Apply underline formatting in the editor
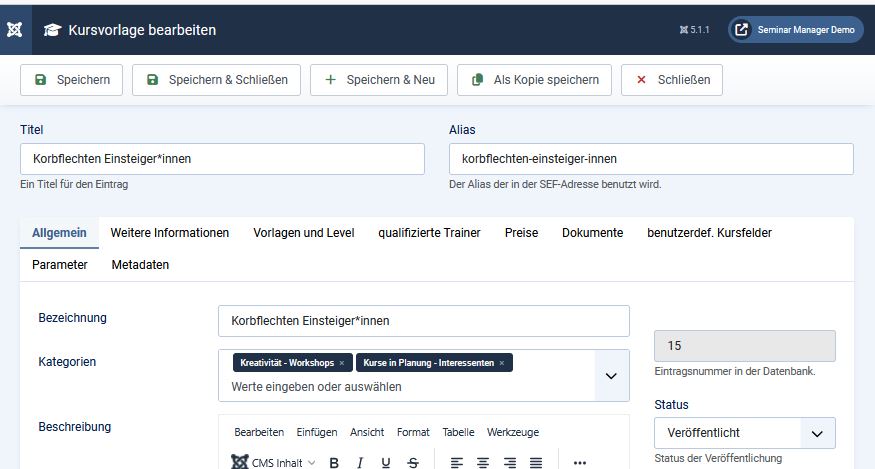Screen dimensions: 875x469 tap(386, 462)
